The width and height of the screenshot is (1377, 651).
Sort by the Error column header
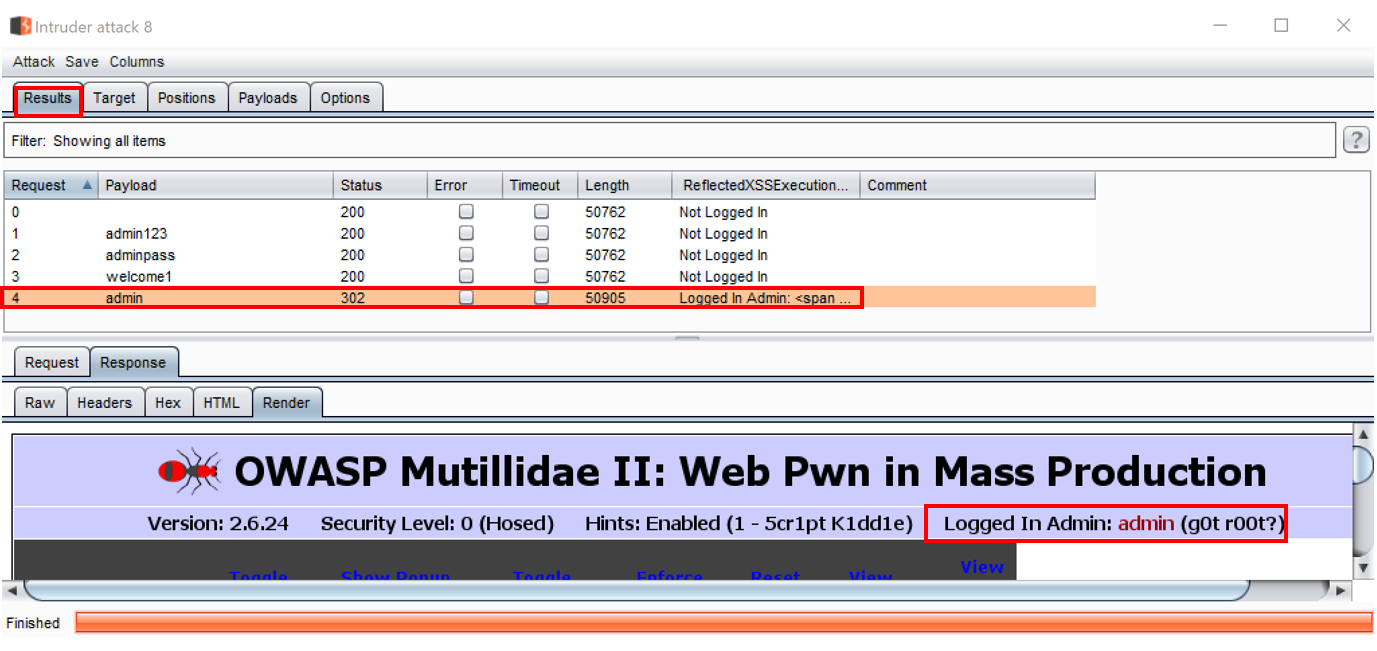click(x=464, y=185)
